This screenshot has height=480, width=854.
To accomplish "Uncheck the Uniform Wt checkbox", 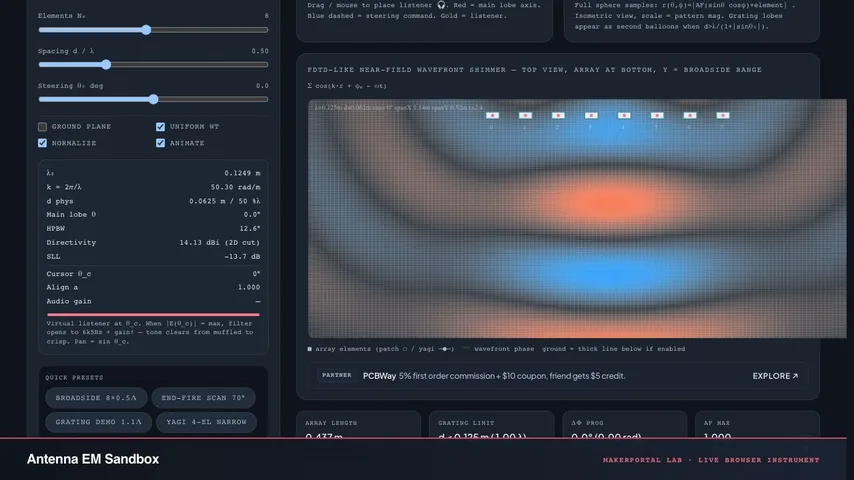I will [160, 126].
